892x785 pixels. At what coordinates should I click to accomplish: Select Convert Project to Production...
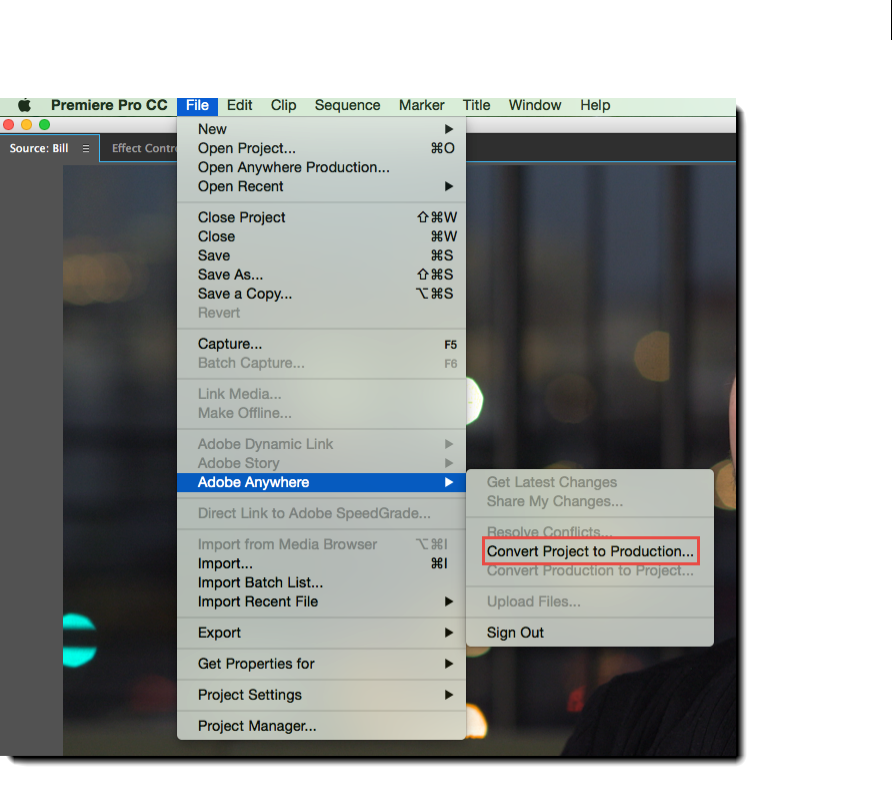(x=590, y=551)
